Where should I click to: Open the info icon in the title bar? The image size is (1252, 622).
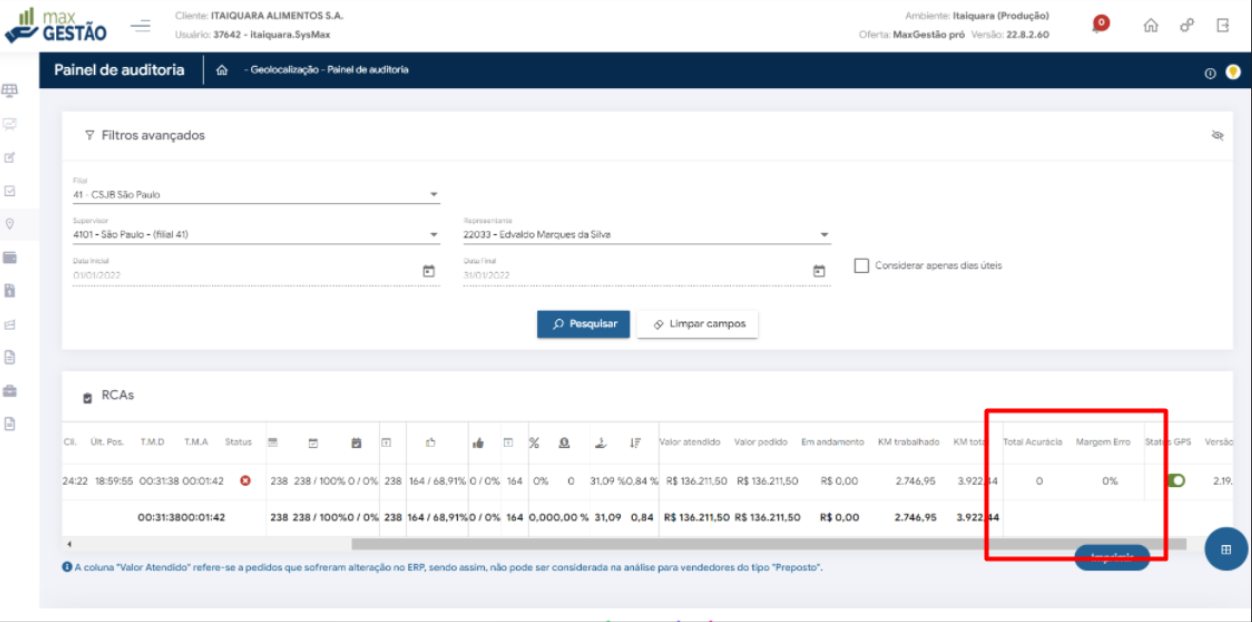coord(1210,73)
